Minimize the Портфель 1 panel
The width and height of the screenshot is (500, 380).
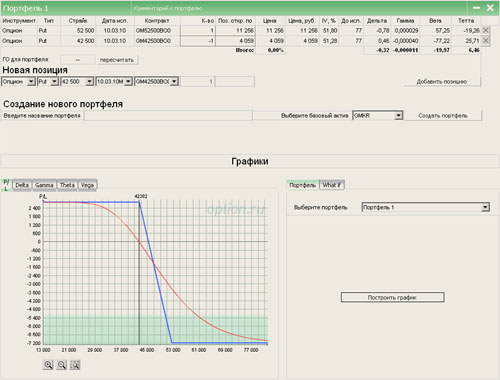point(477,8)
